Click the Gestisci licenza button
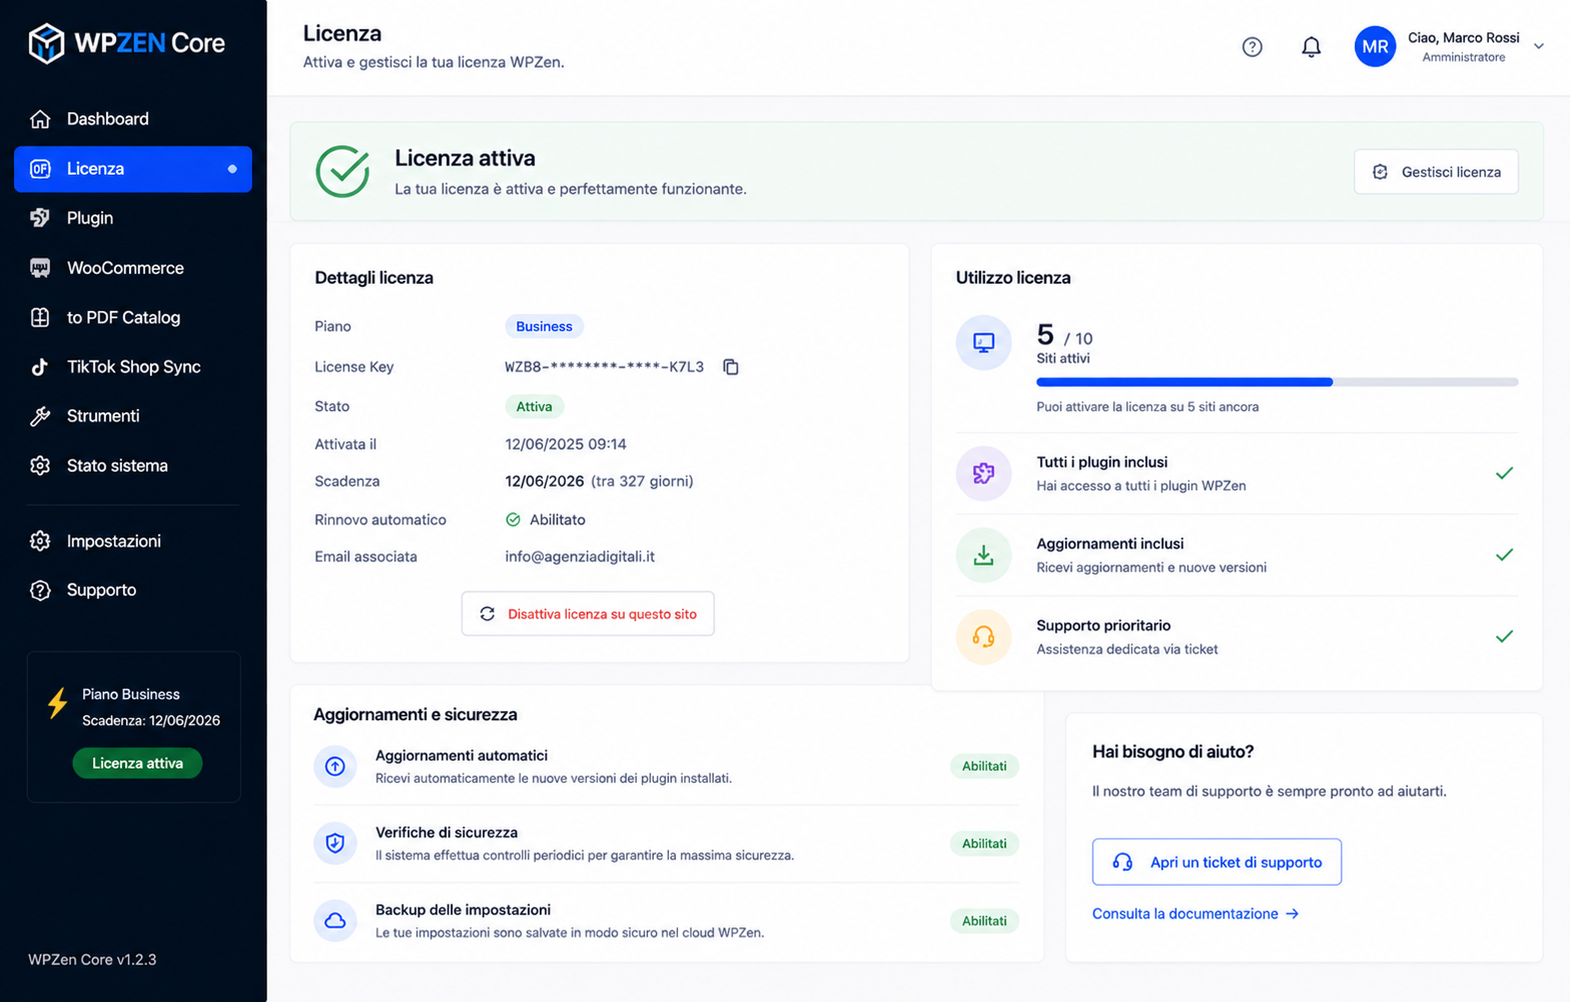 pos(1436,172)
